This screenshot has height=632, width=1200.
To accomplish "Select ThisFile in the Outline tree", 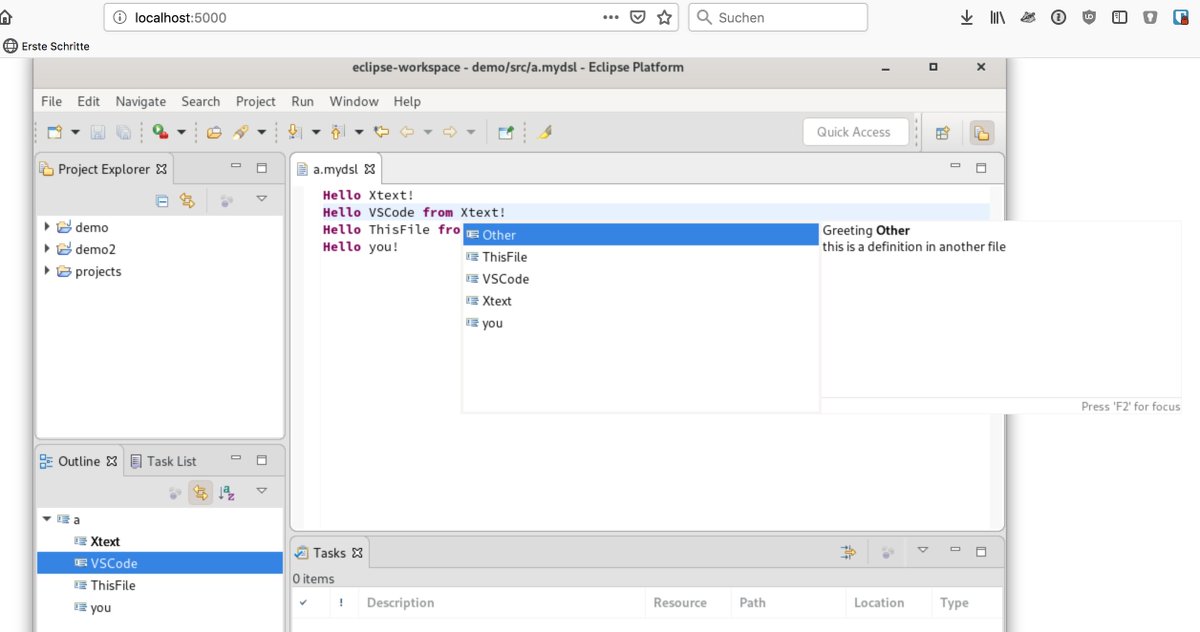I will pos(112,585).
